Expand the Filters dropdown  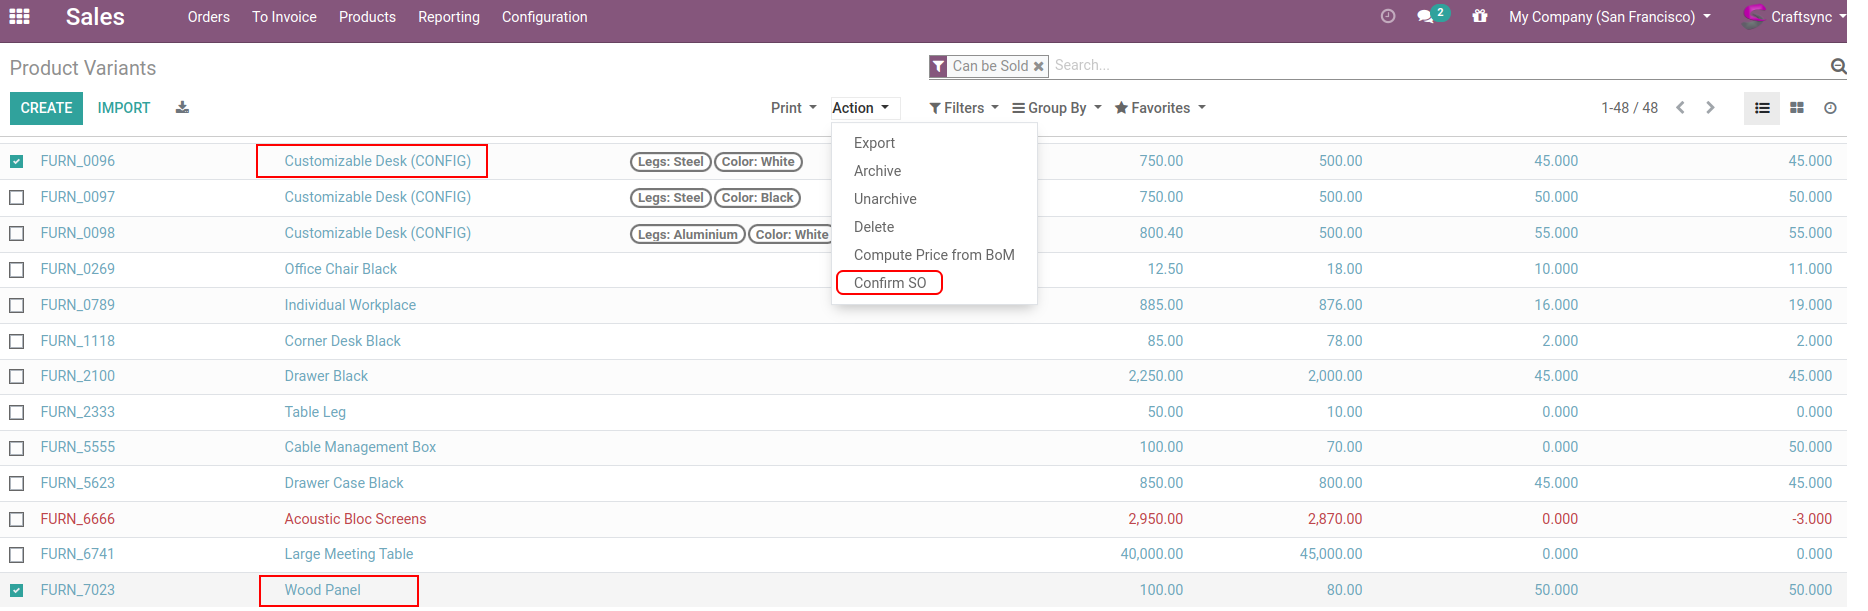pos(964,108)
